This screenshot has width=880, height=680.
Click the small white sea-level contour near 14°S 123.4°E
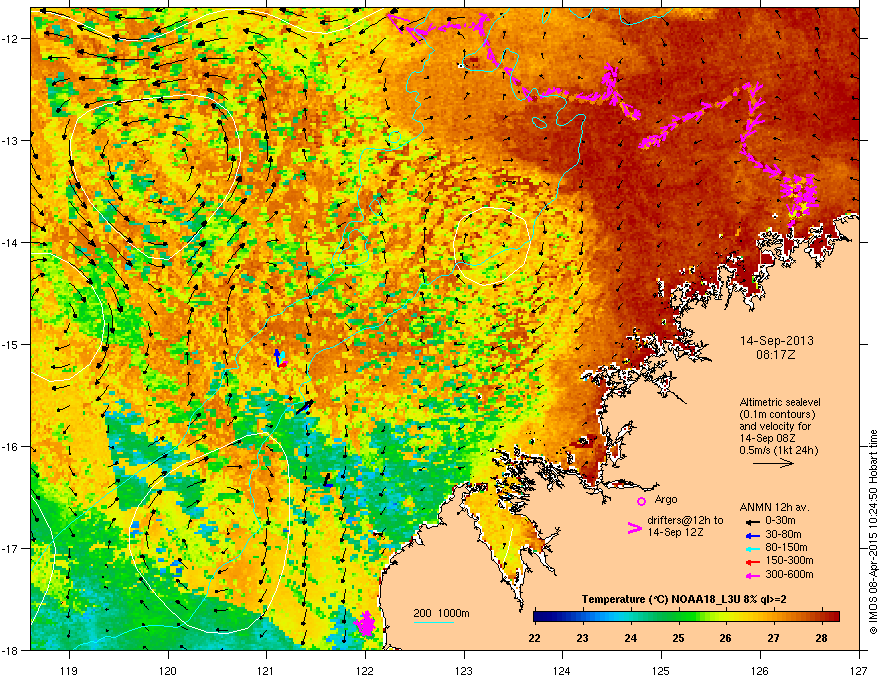pyautogui.click(x=492, y=246)
